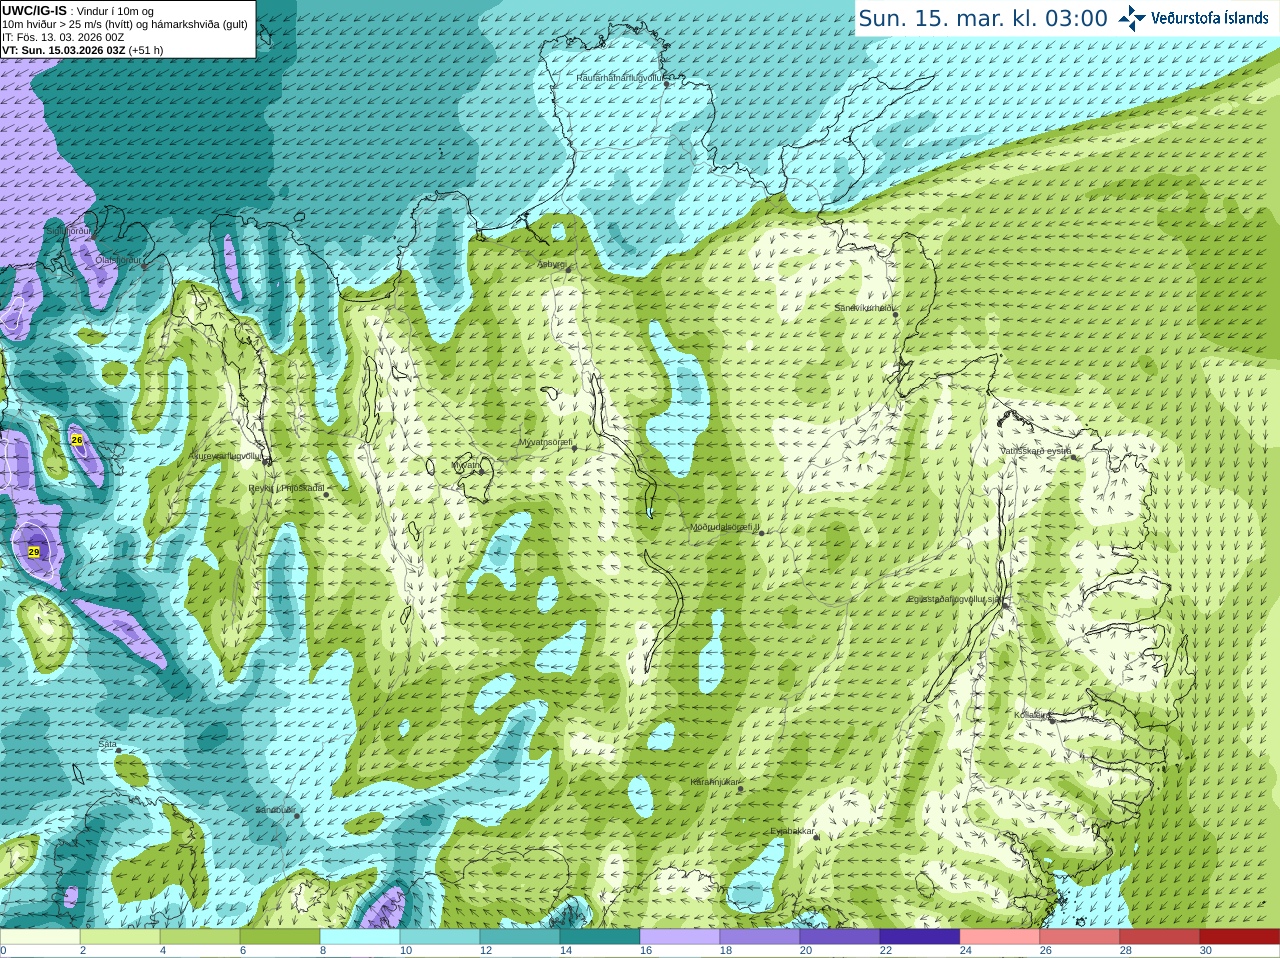Click the 18–20 m/s legend swatch
The width and height of the screenshot is (1280, 958).
pyautogui.click(x=760, y=937)
